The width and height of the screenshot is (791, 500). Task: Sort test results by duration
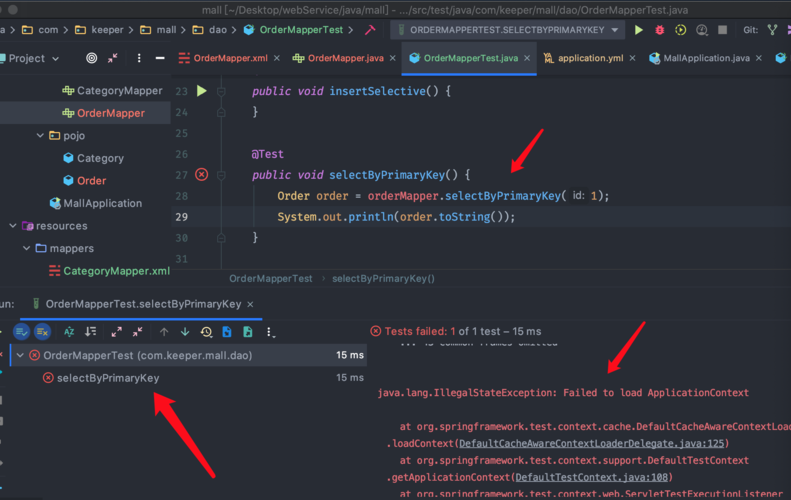point(90,331)
